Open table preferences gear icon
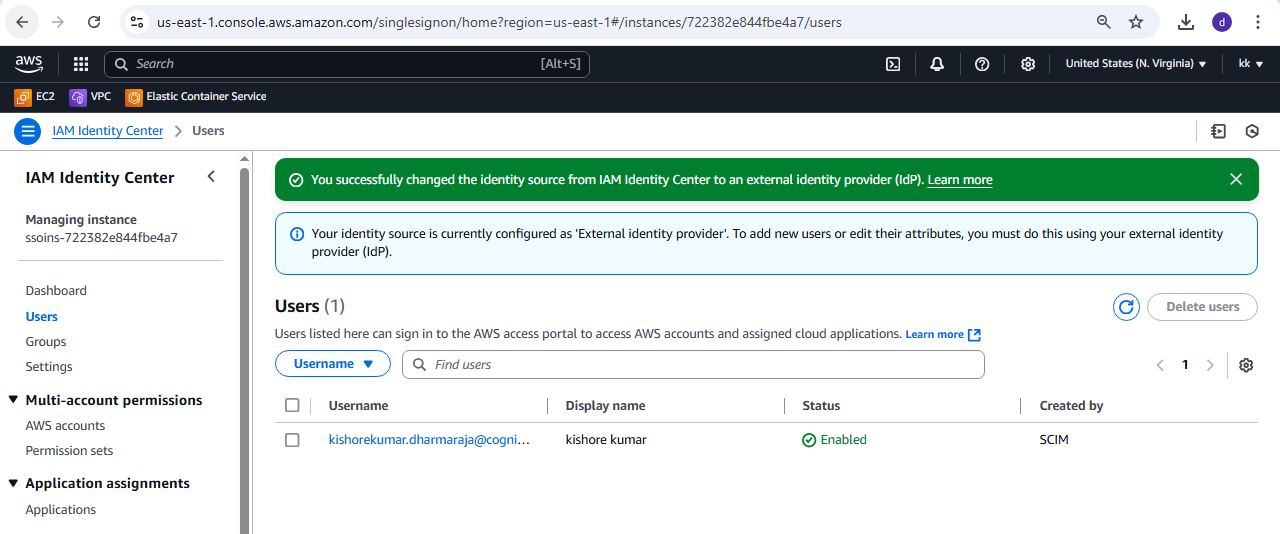 coord(1246,365)
